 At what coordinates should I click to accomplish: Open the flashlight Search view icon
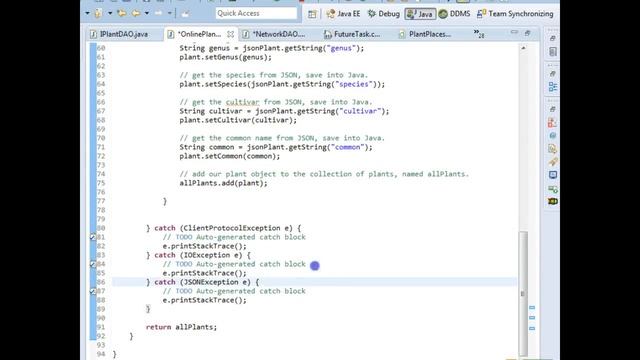(553, 162)
